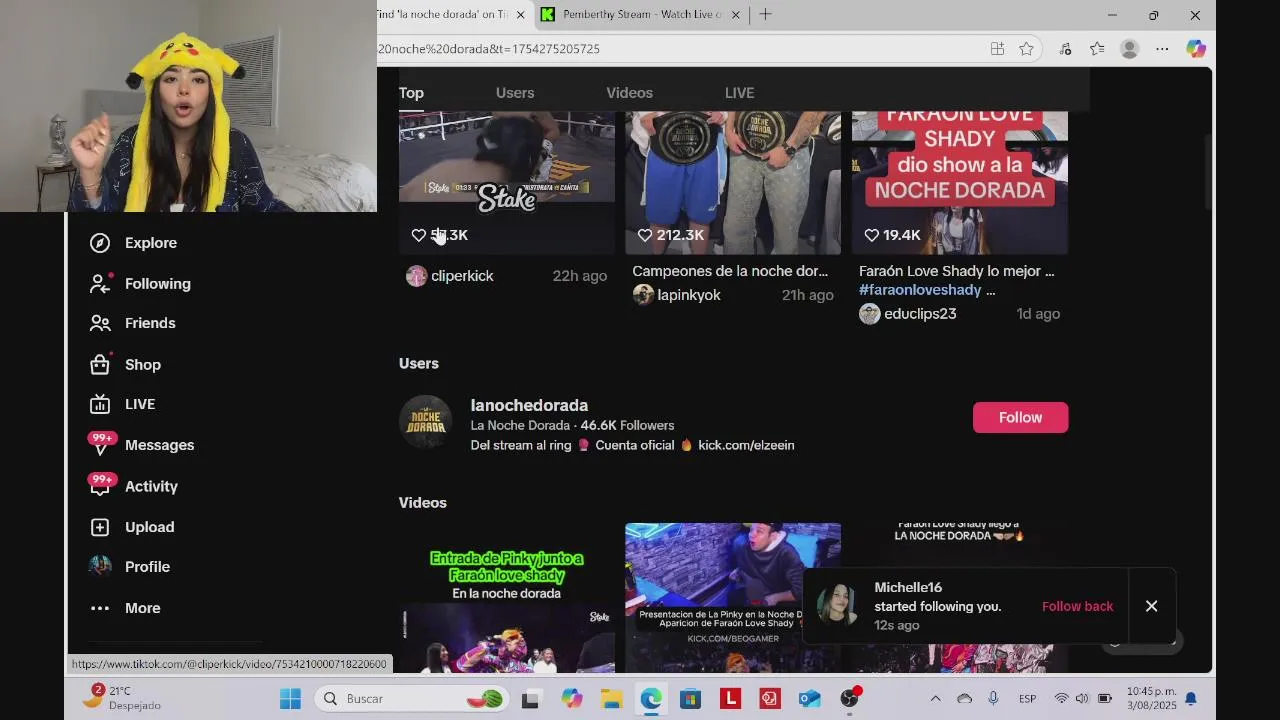Open the lanochedorada profile picture
Screen dimensions: 1280x720
click(x=425, y=422)
